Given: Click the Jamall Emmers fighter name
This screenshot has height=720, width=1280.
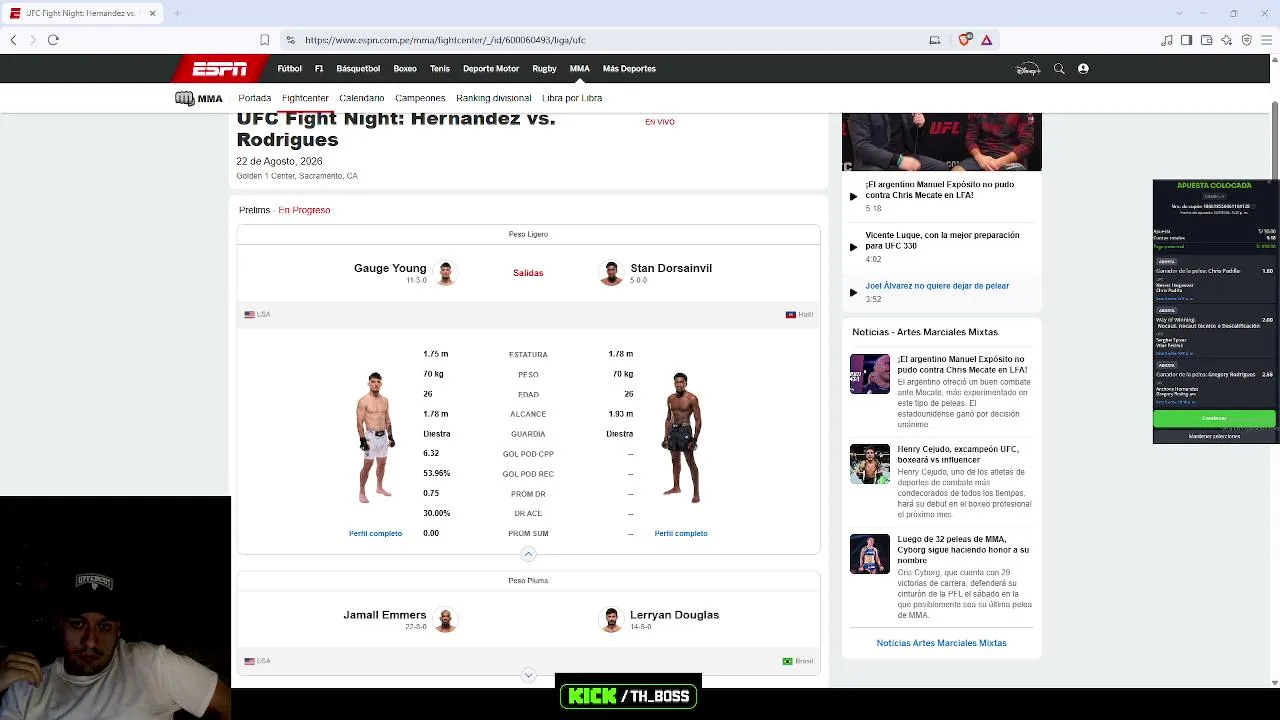Looking at the screenshot, I should pos(385,615).
